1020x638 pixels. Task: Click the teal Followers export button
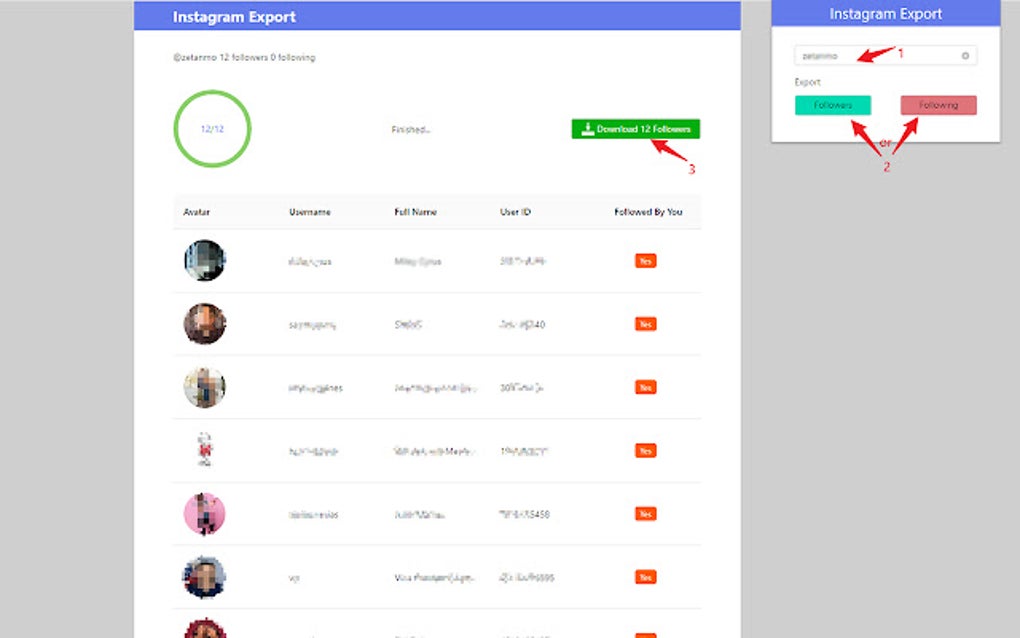coord(834,104)
